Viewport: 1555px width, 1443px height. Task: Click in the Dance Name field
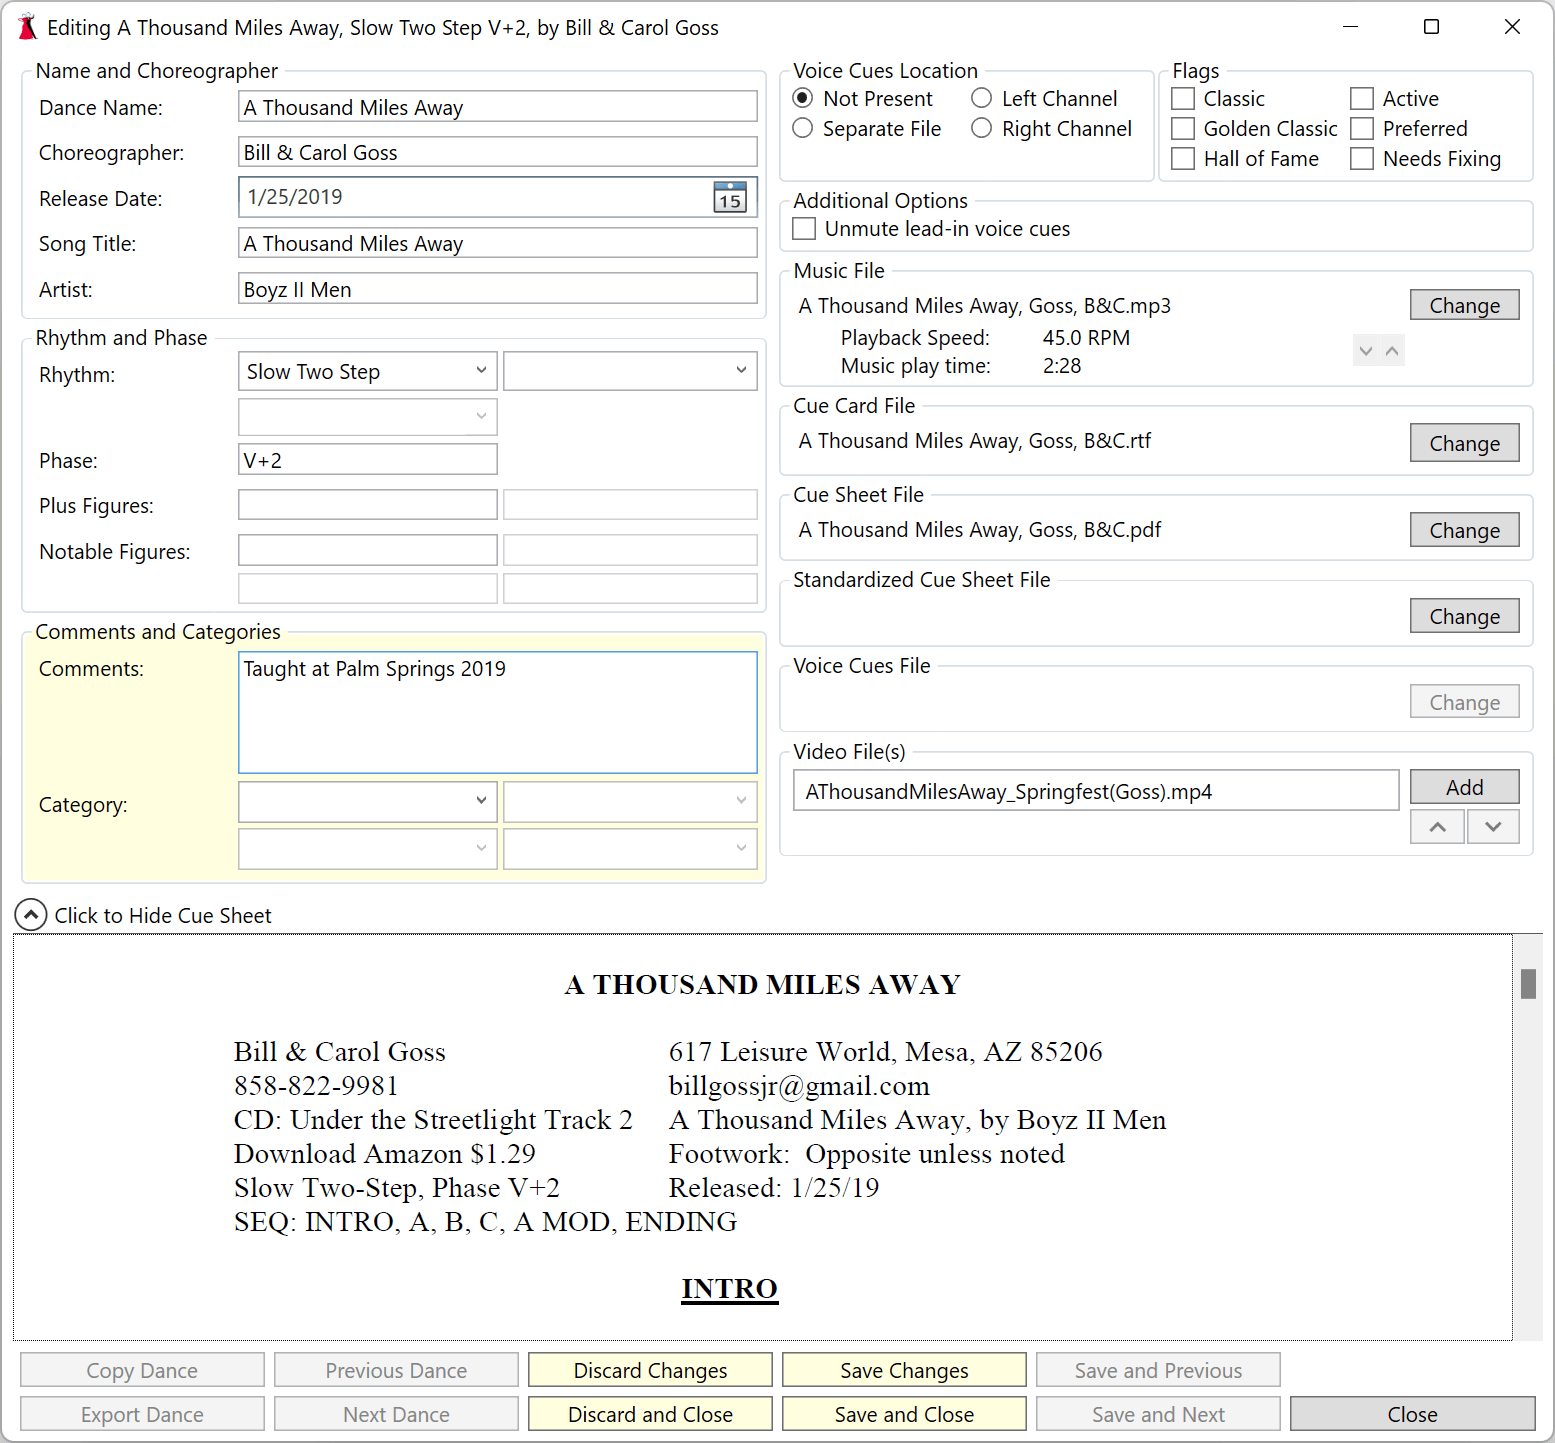[x=497, y=107]
